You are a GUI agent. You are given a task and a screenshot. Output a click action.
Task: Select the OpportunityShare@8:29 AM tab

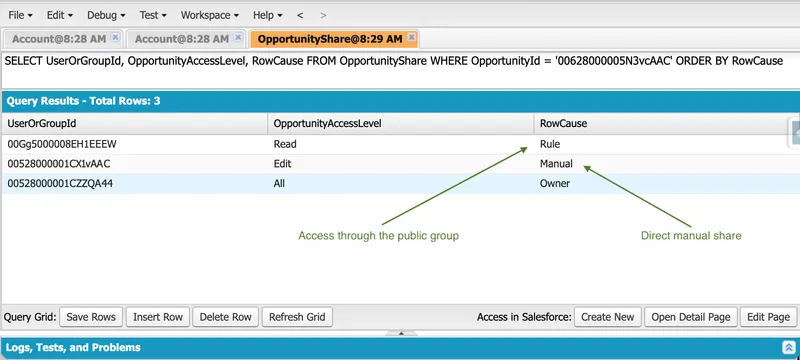(335, 39)
